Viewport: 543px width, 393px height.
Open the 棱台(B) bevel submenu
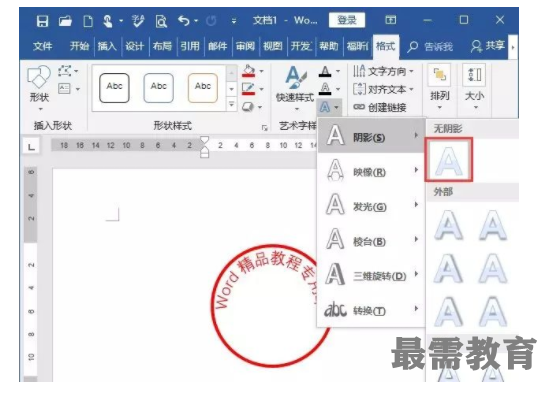click(x=371, y=240)
